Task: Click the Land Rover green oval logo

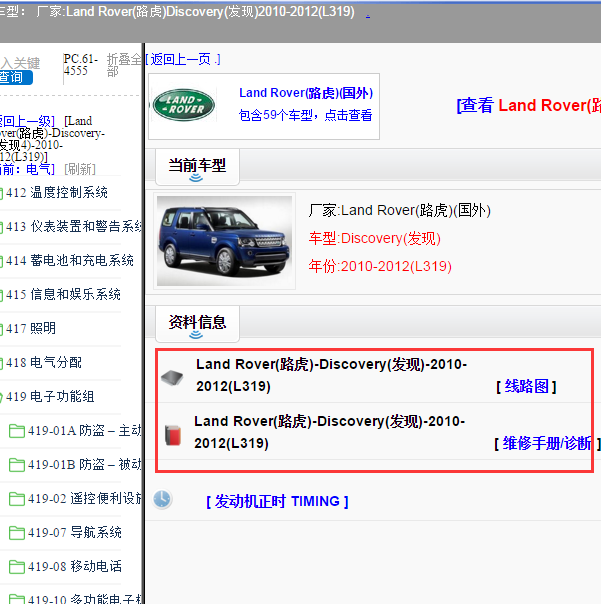Action: (x=184, y=105)
